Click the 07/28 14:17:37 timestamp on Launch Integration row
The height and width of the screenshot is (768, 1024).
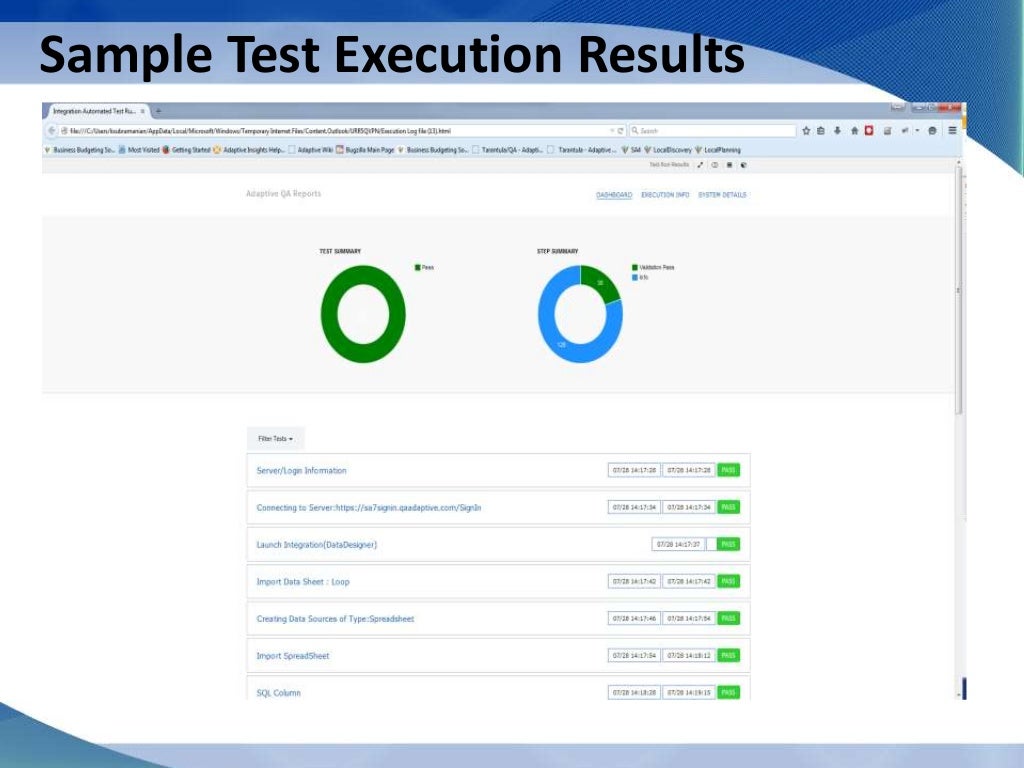point(678,544)
